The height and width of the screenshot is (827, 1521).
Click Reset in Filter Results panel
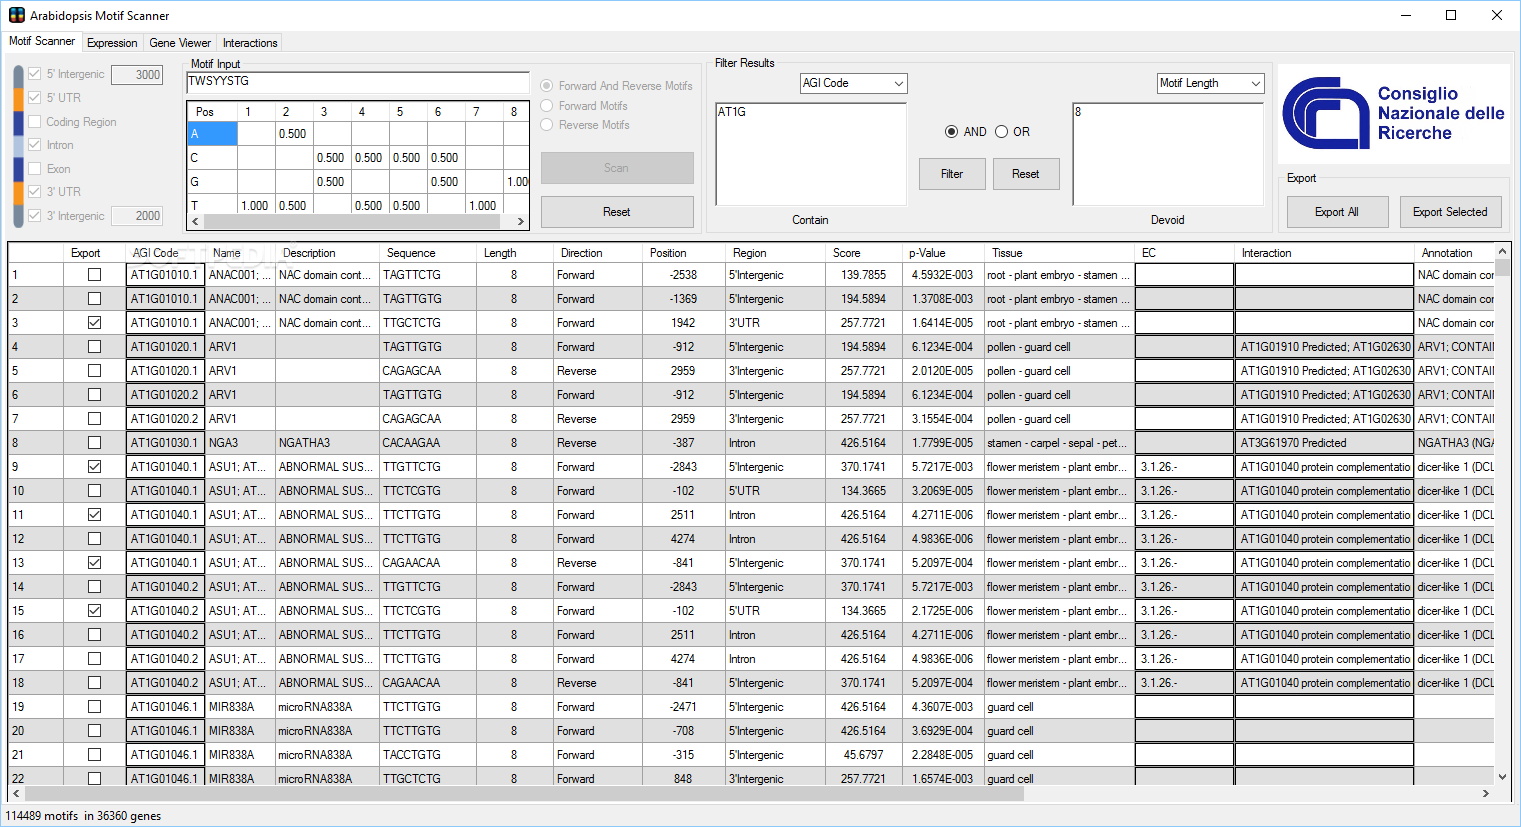click(1026, 174)
